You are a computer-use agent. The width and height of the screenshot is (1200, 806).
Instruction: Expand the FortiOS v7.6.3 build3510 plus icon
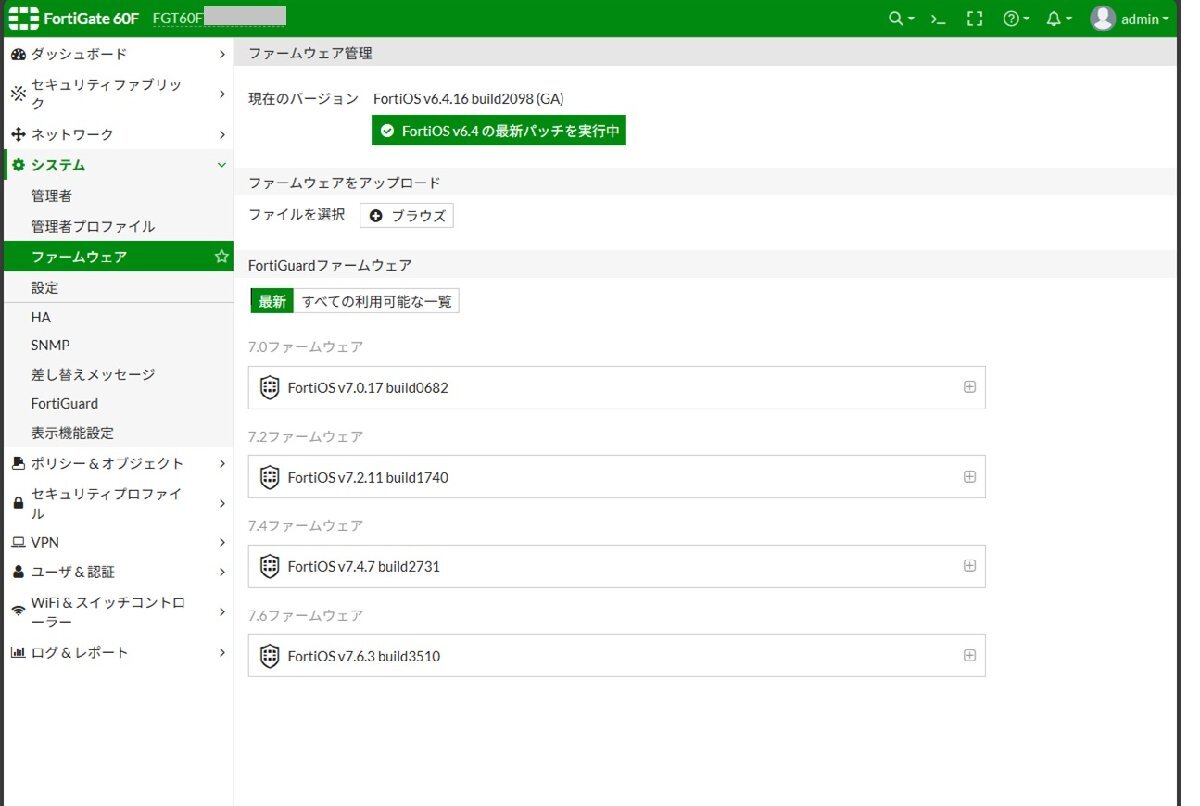pos(969,656)
